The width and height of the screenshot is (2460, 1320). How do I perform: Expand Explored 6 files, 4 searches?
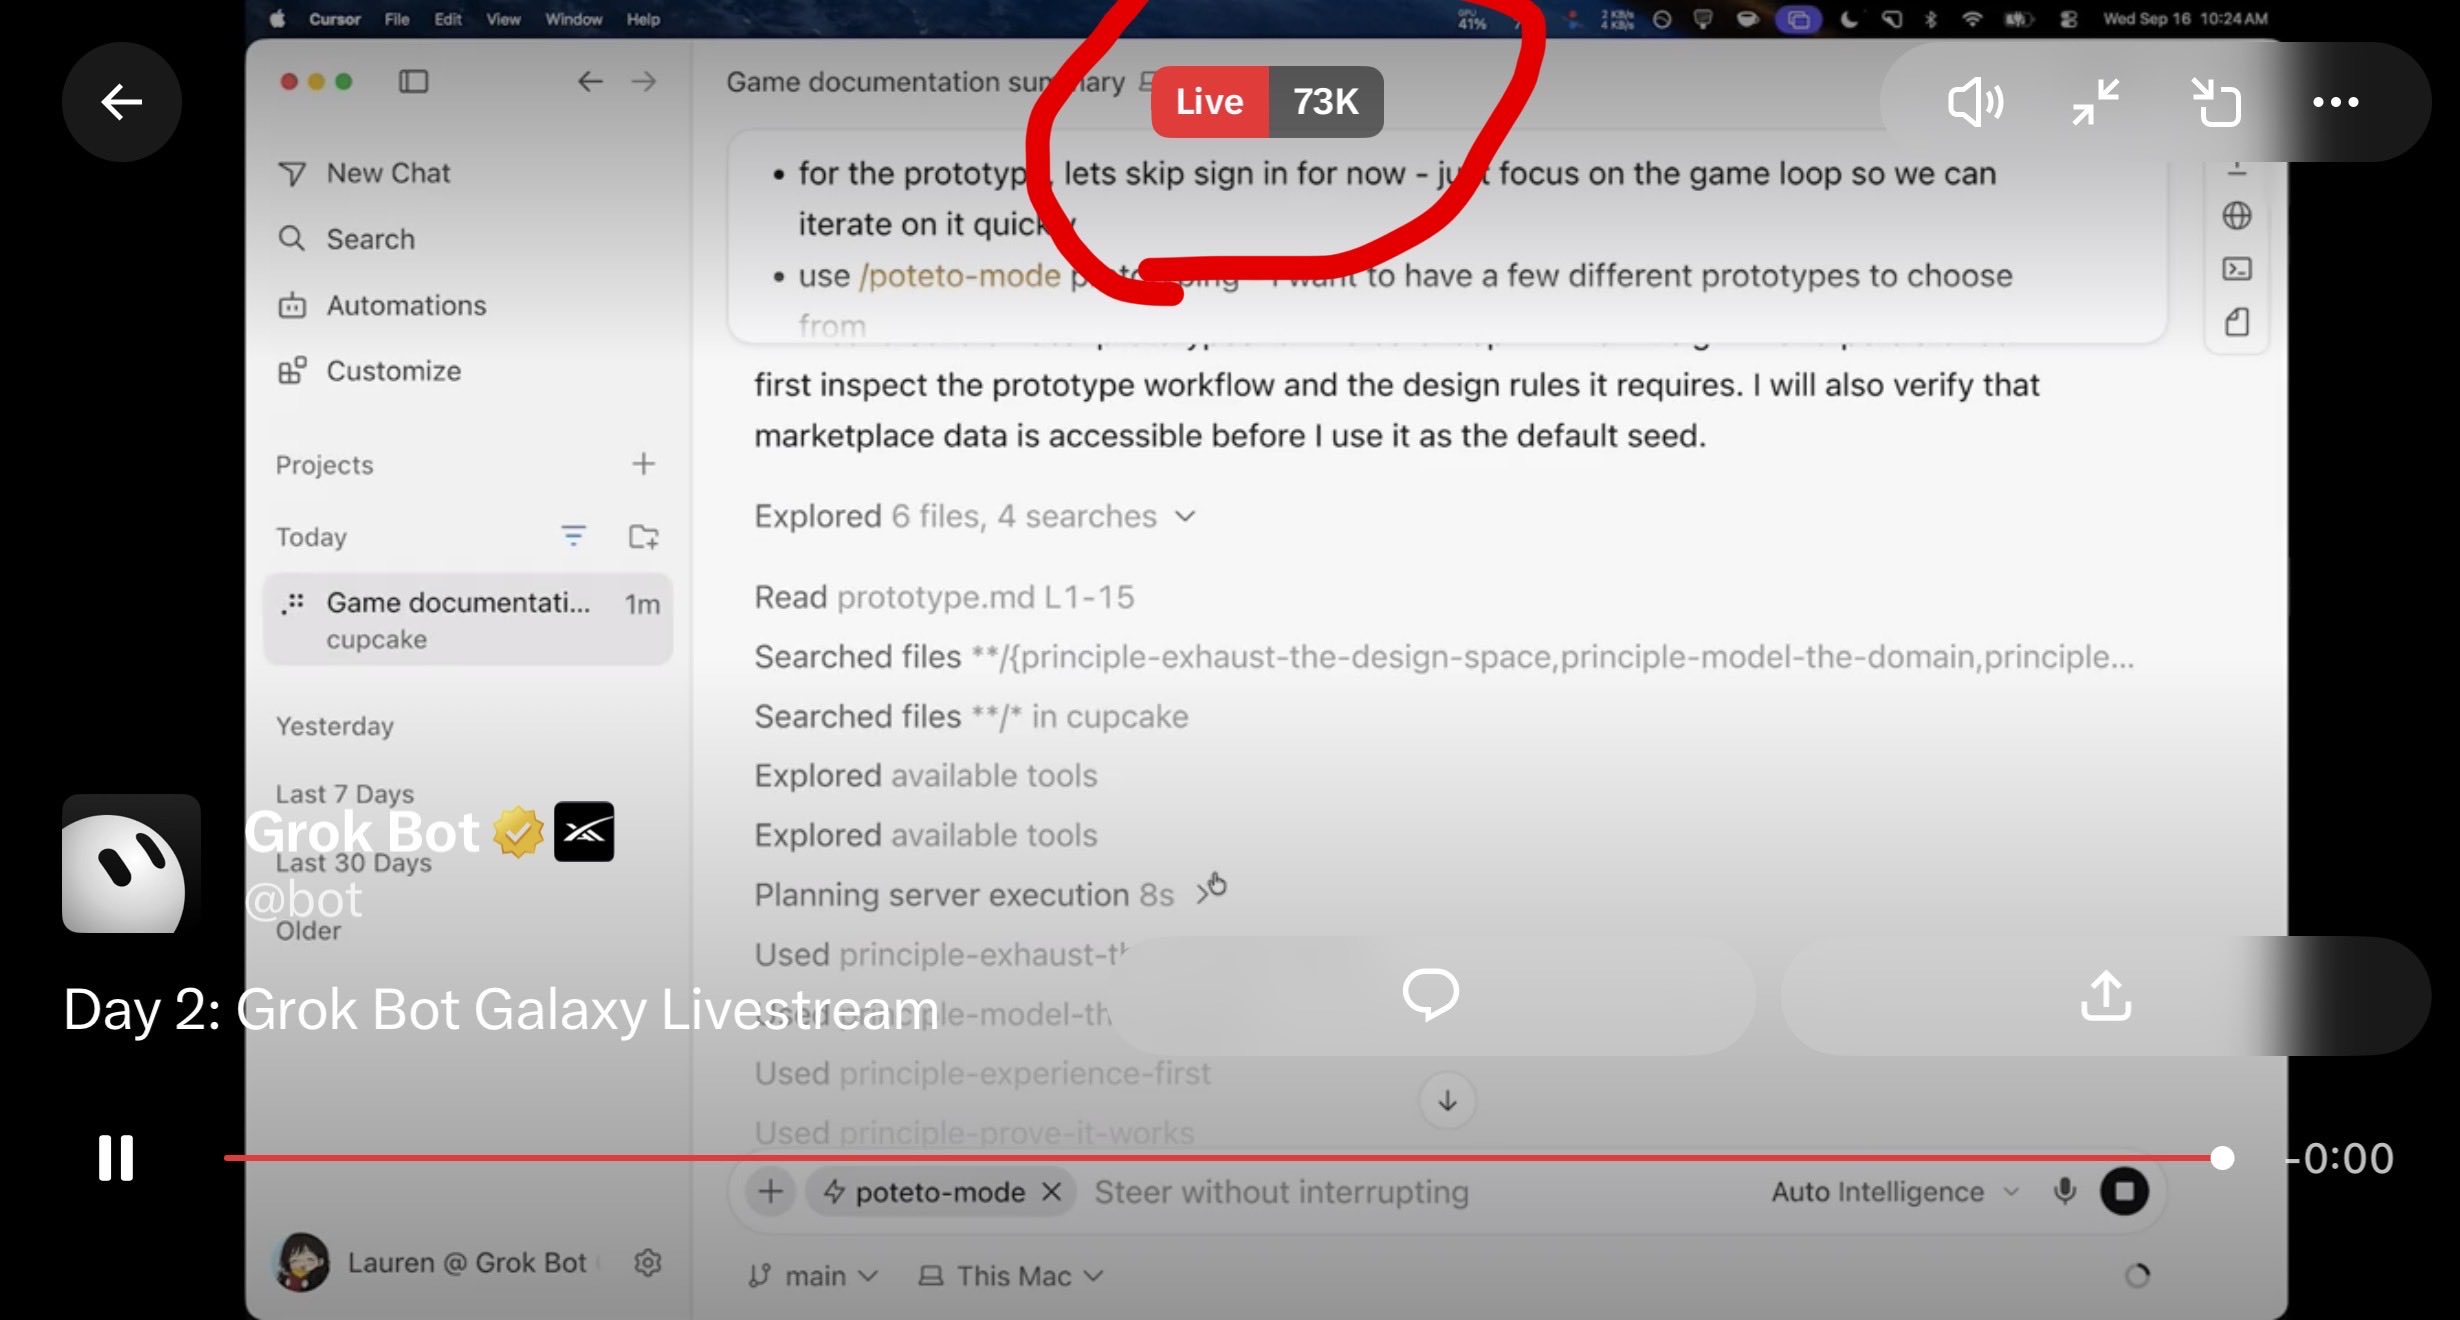point(975,516)
